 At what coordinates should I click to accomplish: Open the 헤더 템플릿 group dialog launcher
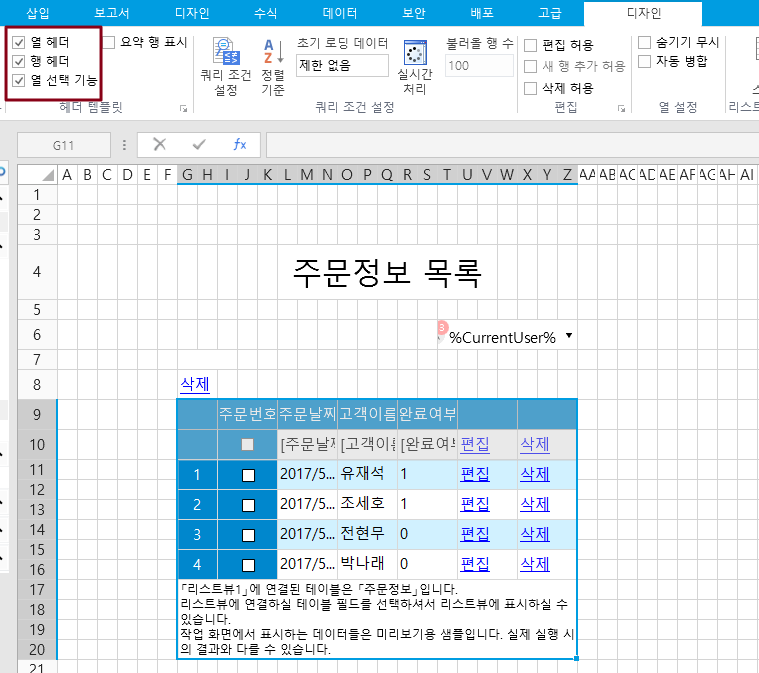pos(183,108)
